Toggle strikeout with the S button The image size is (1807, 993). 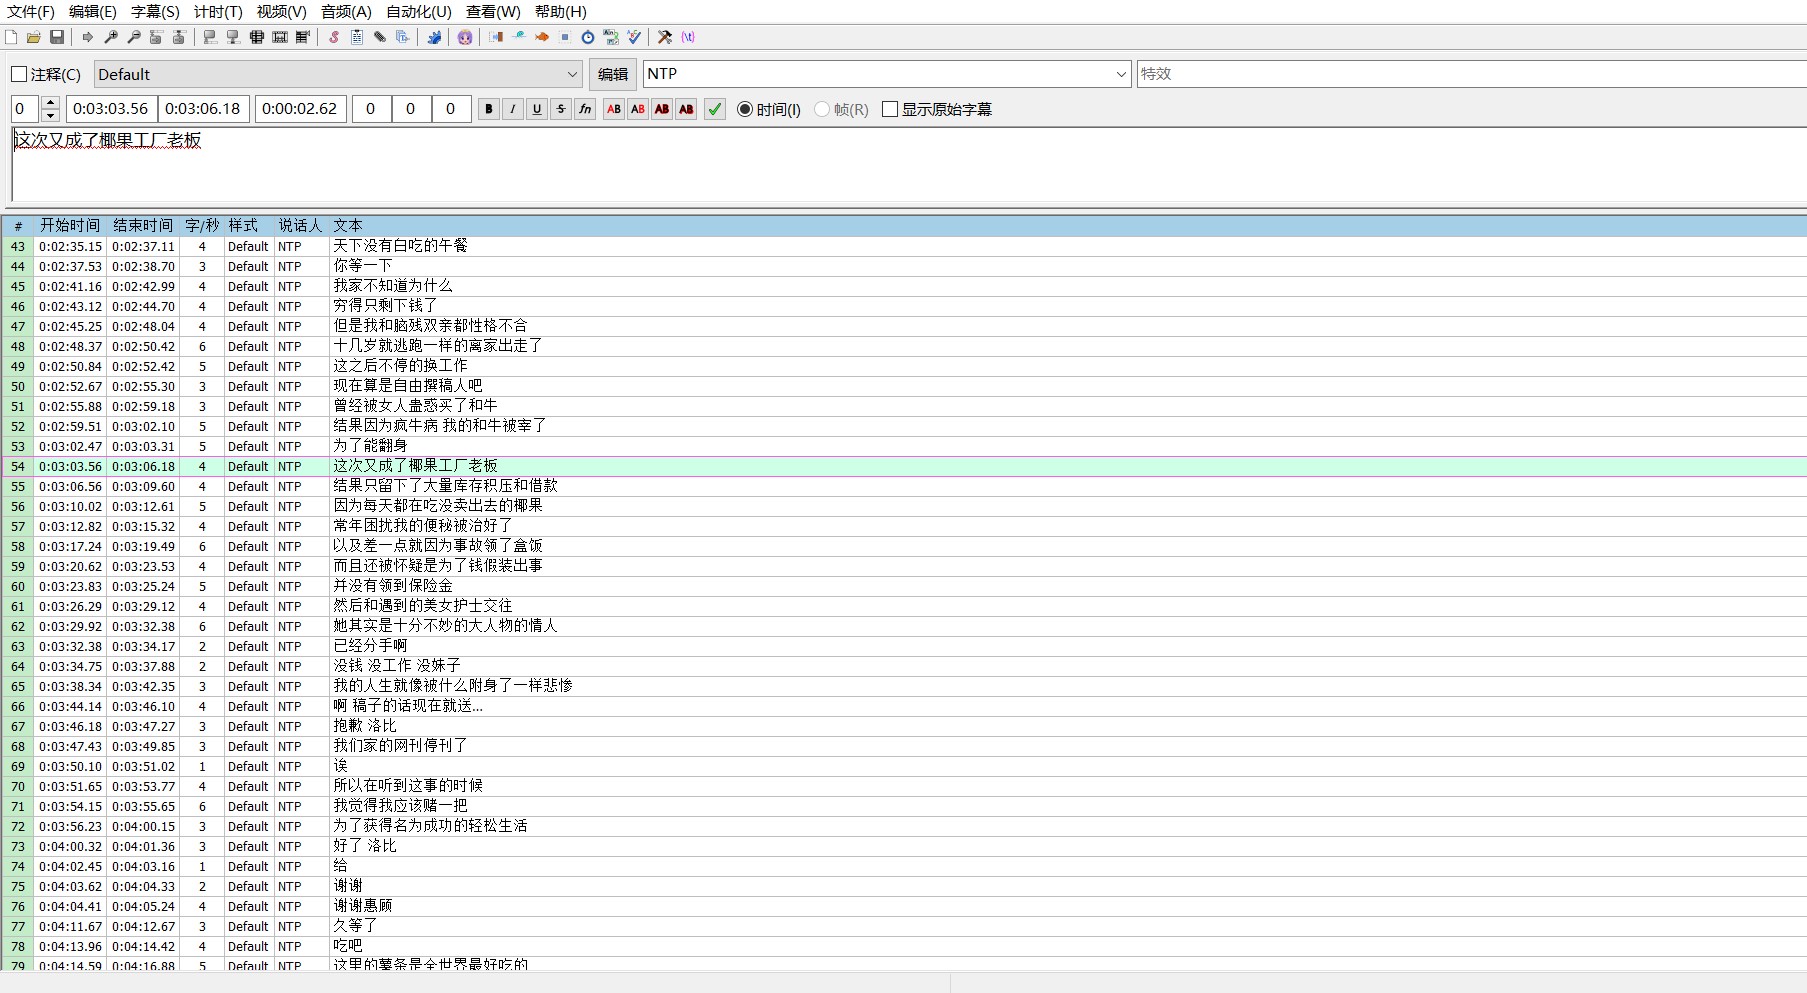point(561,109)
